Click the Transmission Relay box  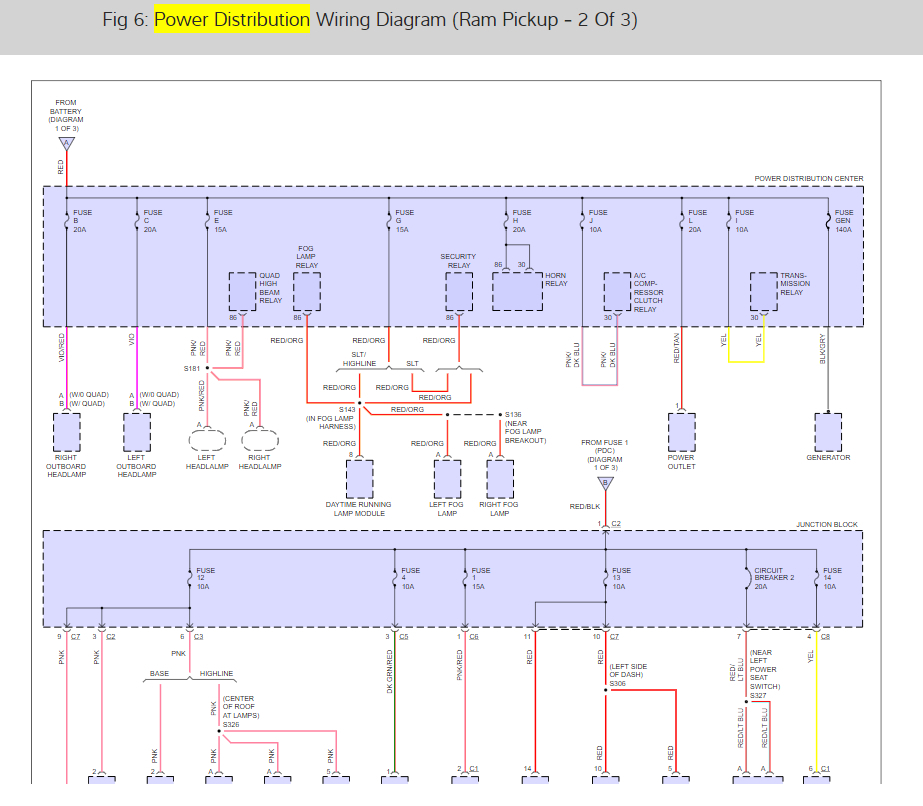[x=763, y=291]
